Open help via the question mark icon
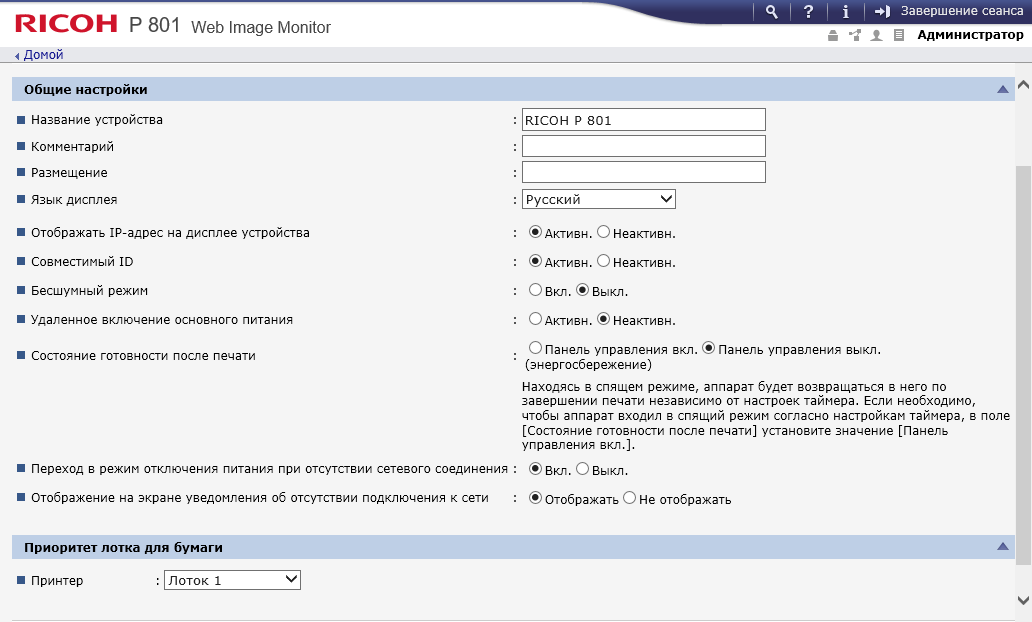This screenshot has height=622, width=1032. 808,12
